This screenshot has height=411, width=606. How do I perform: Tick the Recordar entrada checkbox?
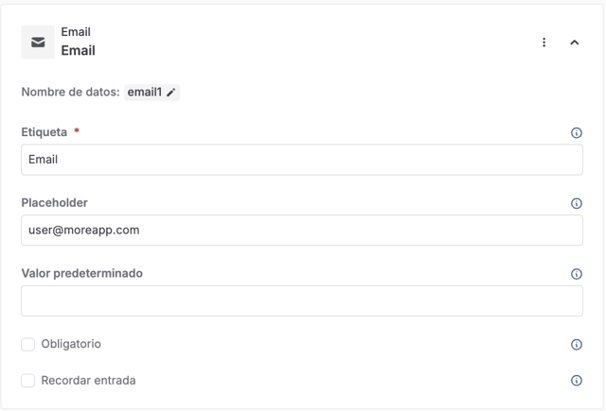pyautogui.click(x=28, y=381)
